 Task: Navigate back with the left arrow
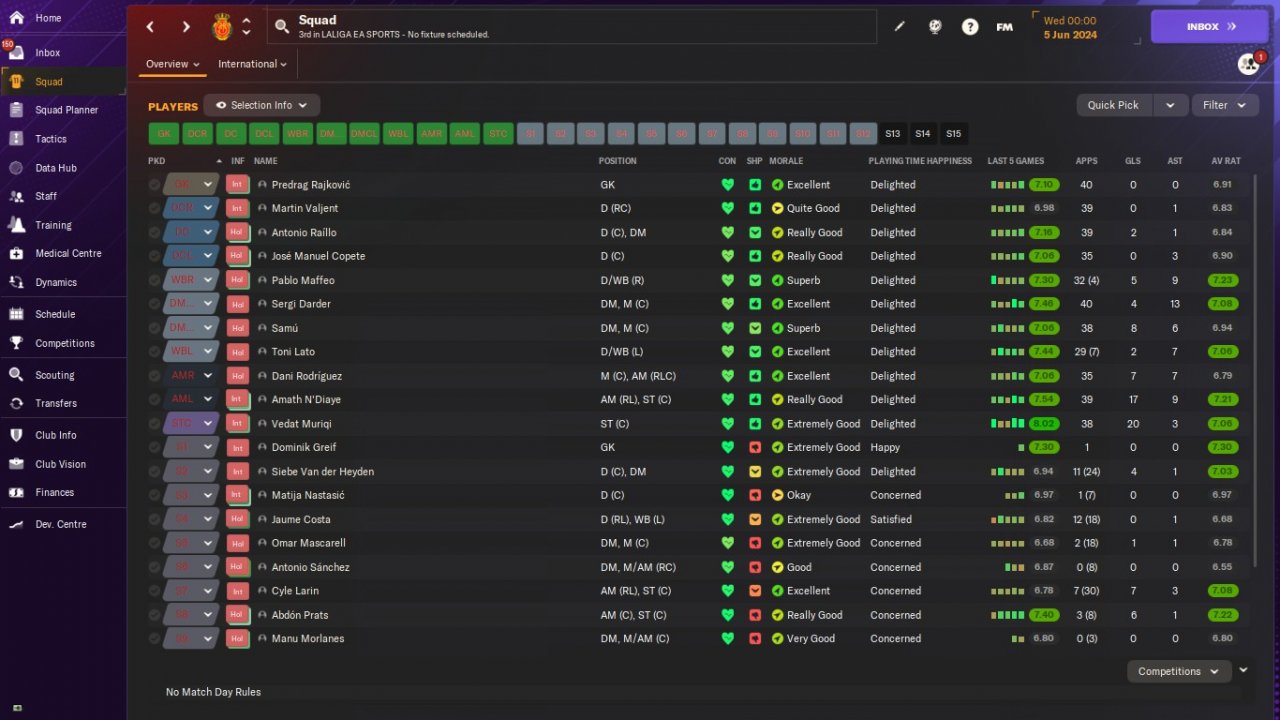pos(150,27)
